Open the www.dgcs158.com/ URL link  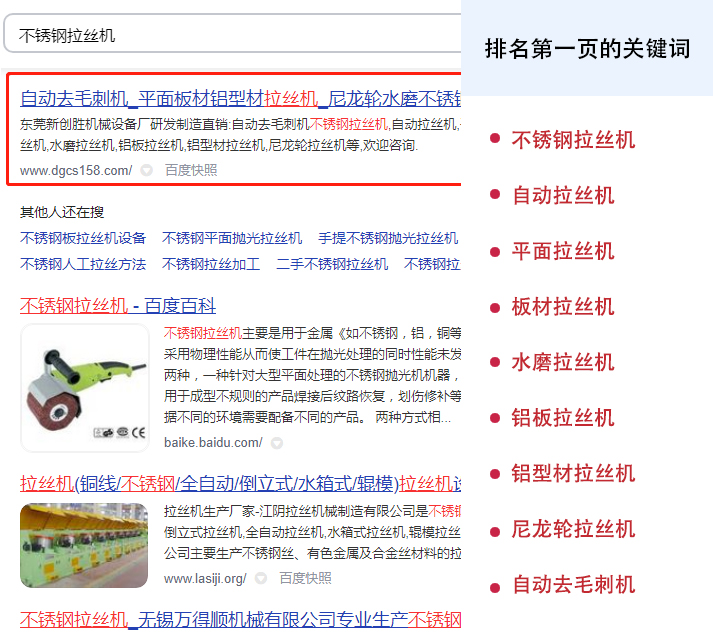click(76, 171)
